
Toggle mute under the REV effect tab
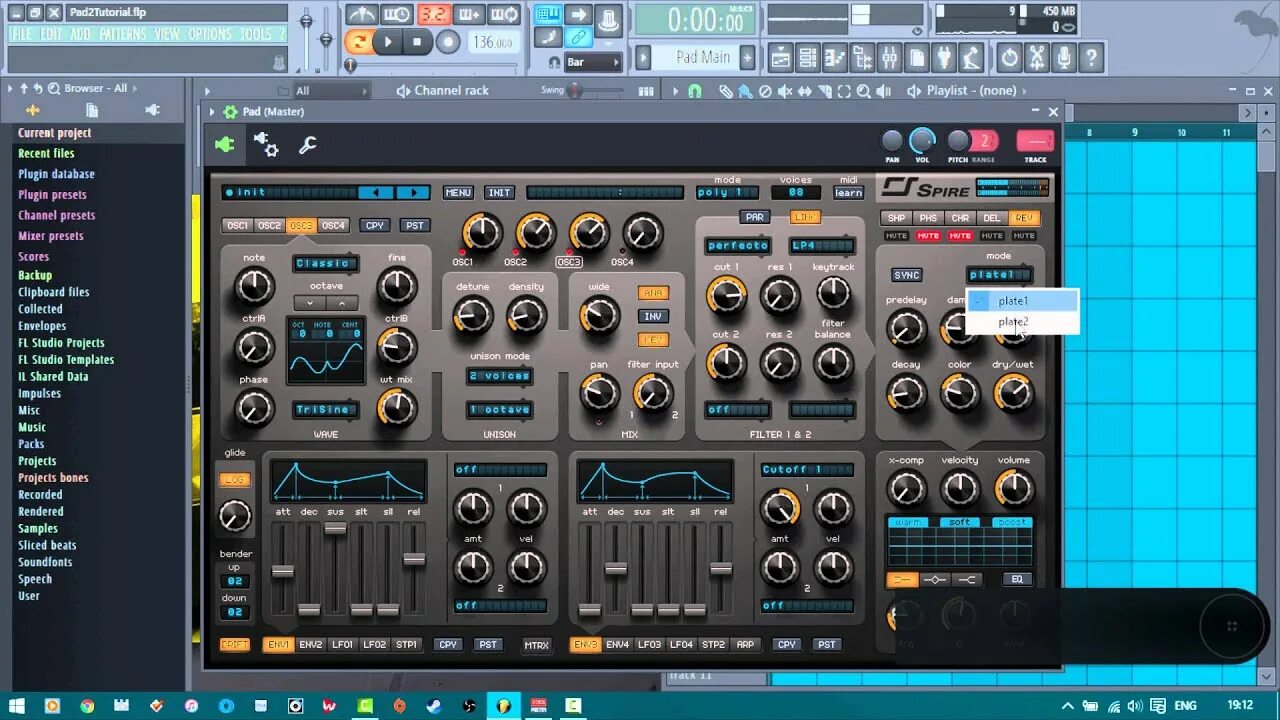point(1024,236)
